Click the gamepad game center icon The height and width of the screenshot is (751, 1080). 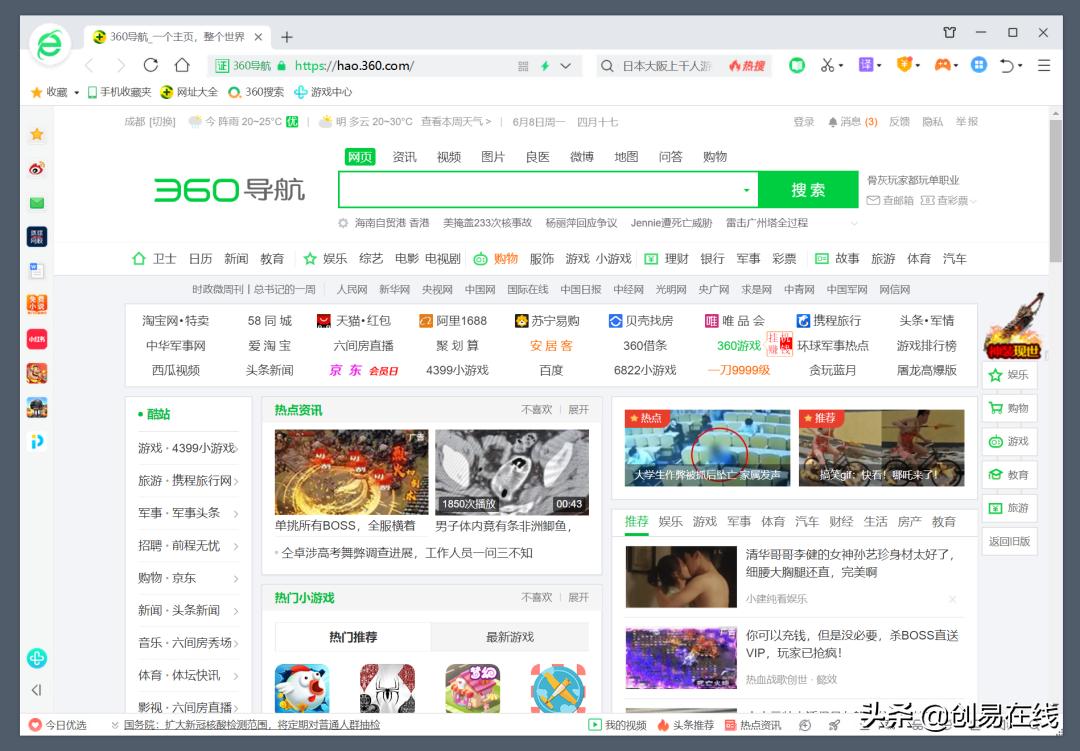pyautogui.click(x=943, y=64)
